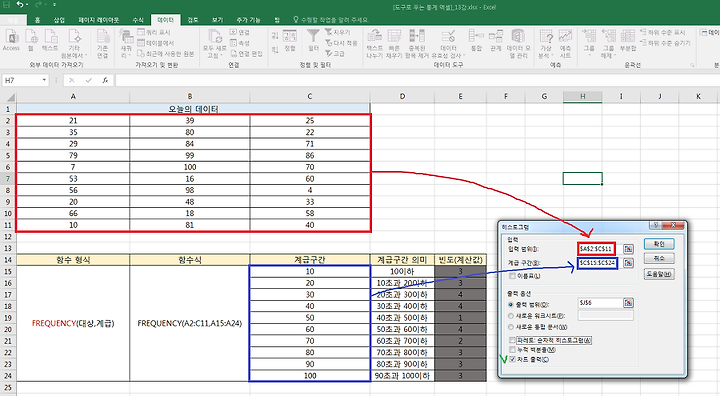The image size is (720, 396).
Task: Click Recent Sources (최근에 사용한 원본)
Action: point(166,54)
